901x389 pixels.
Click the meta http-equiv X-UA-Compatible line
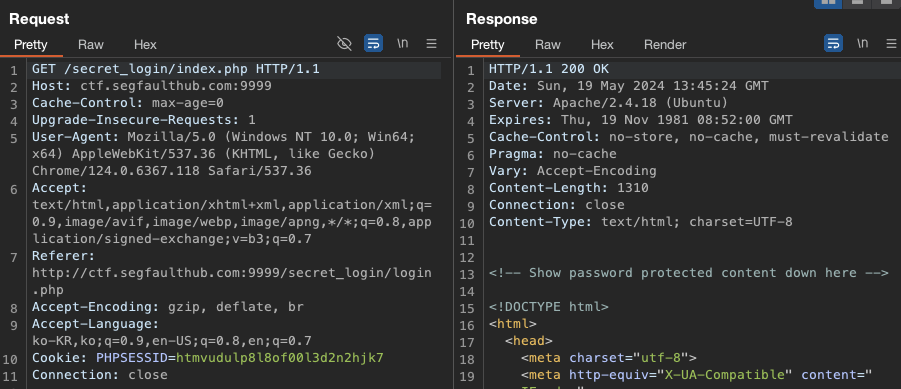point(696,375)
